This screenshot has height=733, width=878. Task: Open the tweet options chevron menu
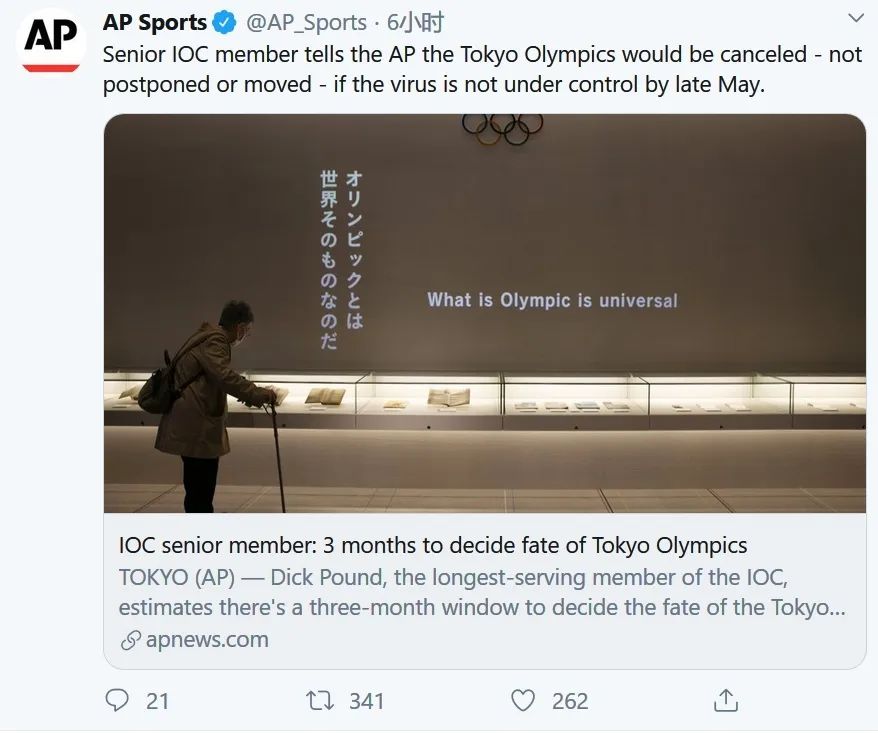pyautogui.click(x=856, y=18)
